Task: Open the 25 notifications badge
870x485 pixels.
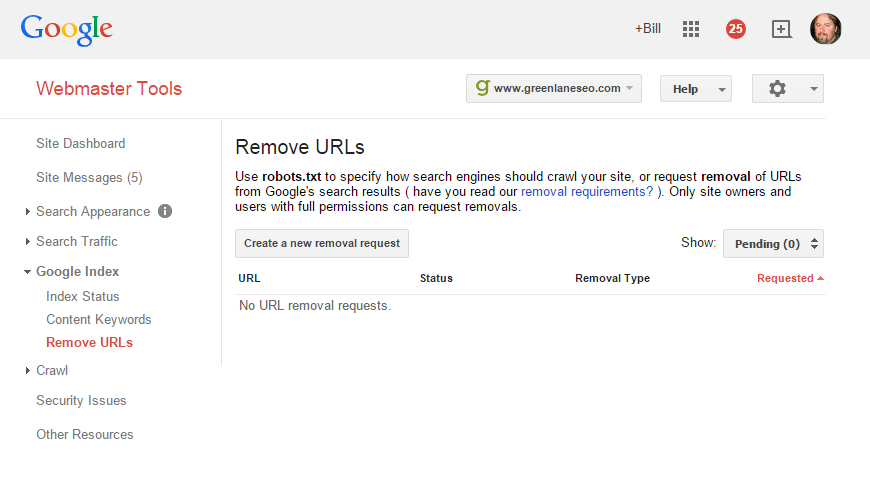Action: point(736,29)
